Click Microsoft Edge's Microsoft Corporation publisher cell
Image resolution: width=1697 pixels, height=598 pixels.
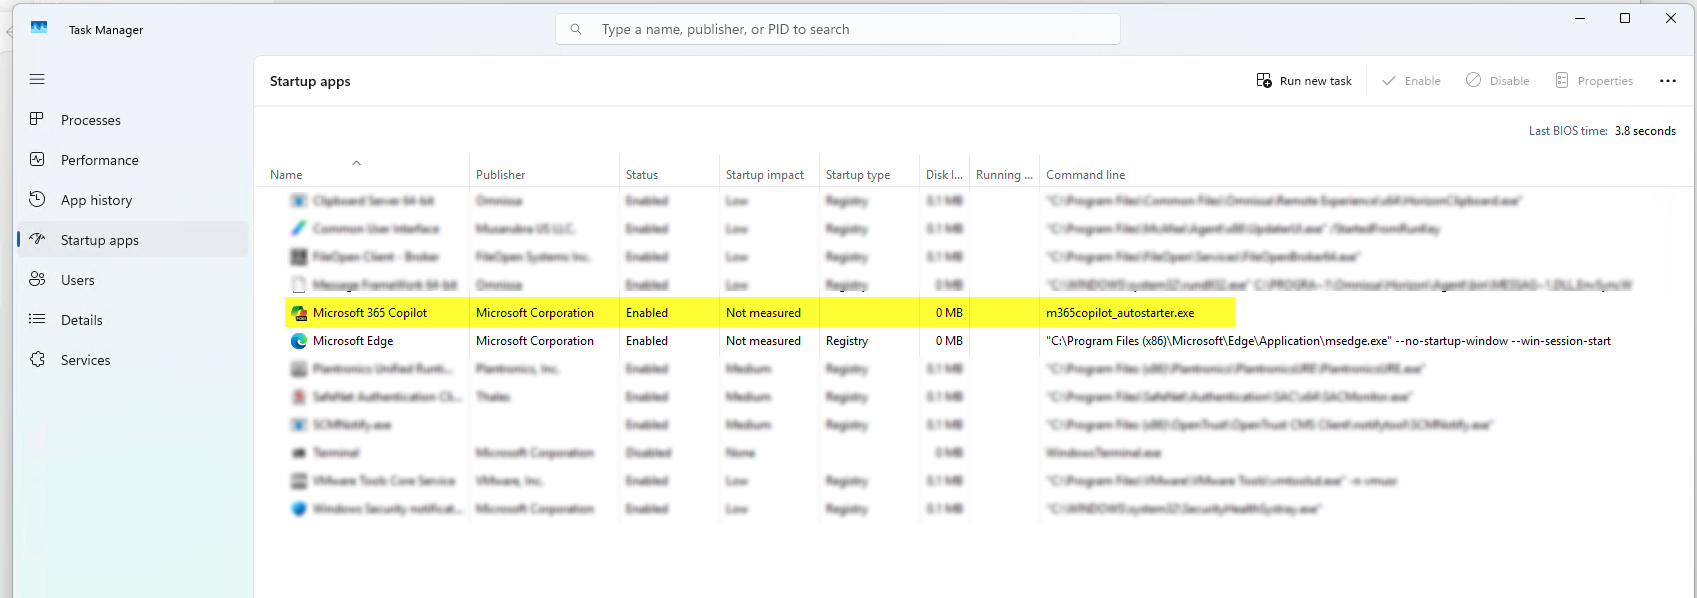535,341
